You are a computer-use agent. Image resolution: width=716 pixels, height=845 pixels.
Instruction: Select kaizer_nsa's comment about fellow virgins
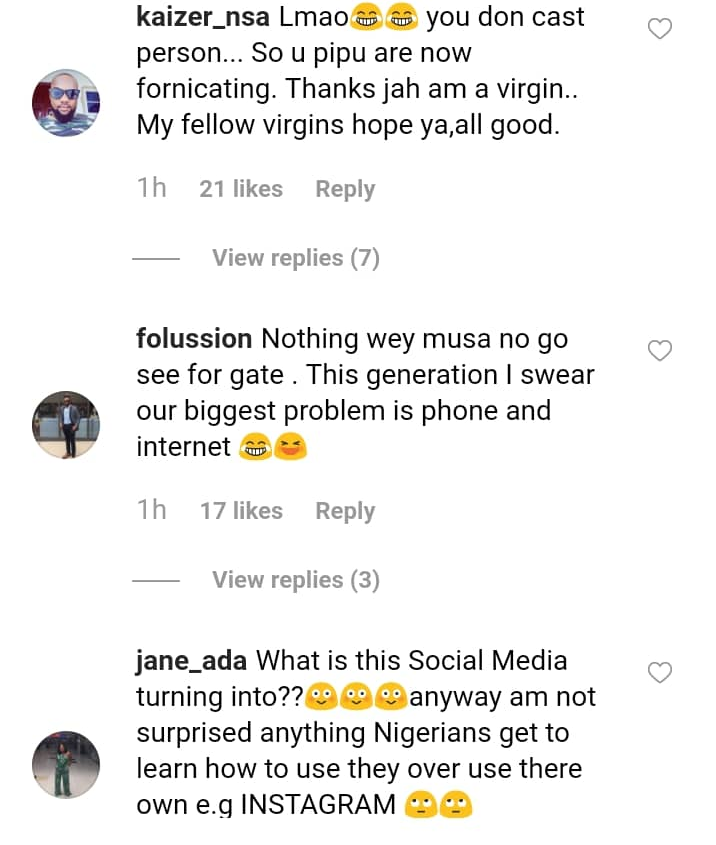(360, 90)
